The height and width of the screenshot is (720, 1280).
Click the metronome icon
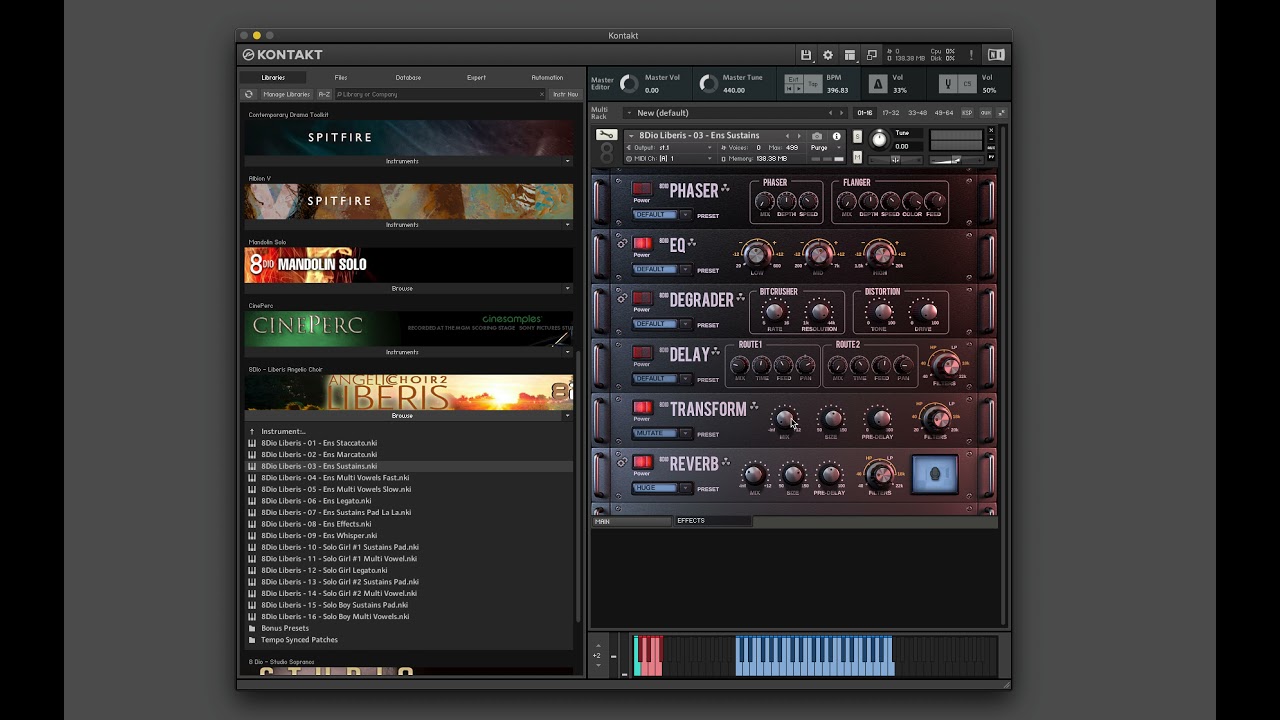tap(878, 84)
